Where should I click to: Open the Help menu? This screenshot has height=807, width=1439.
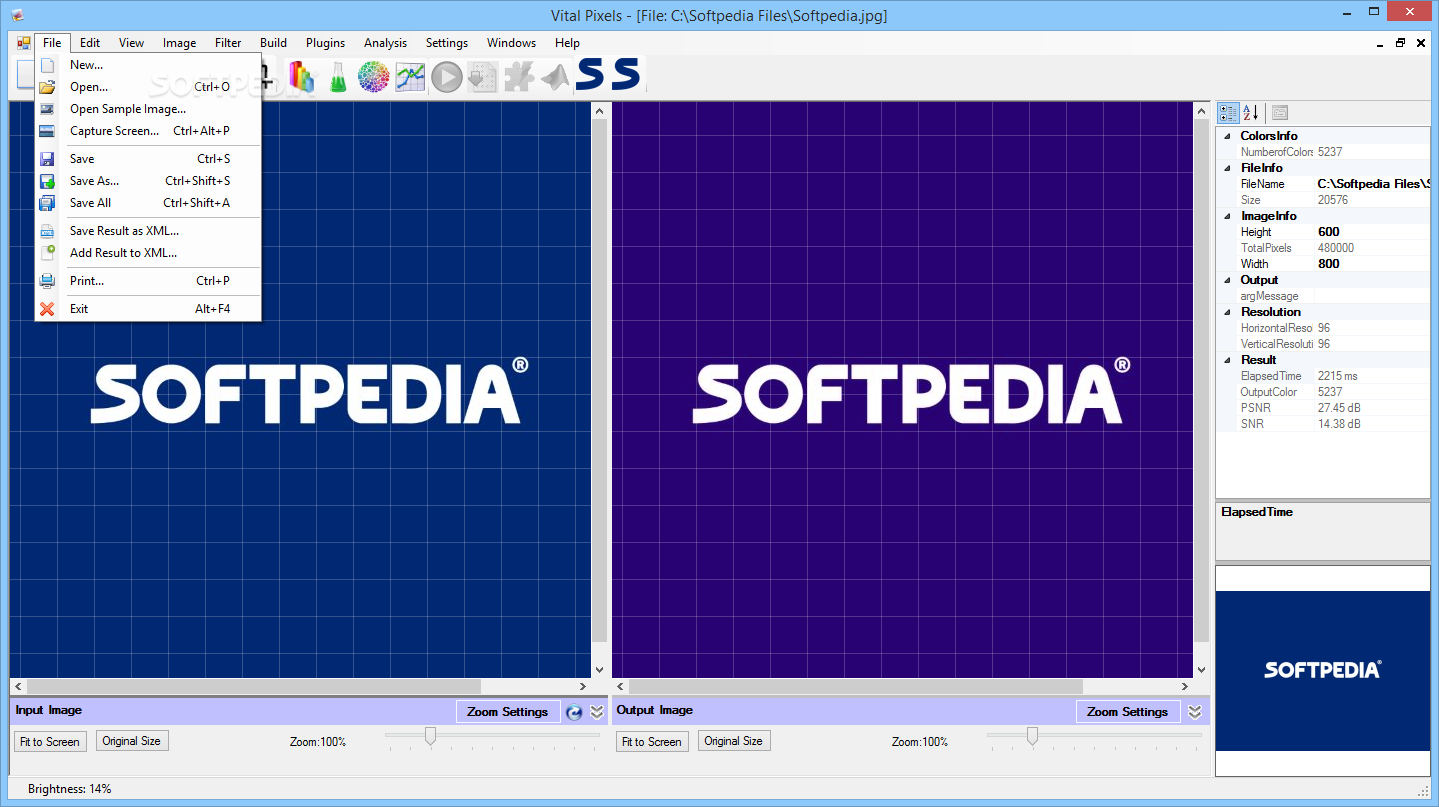(567, 43)
